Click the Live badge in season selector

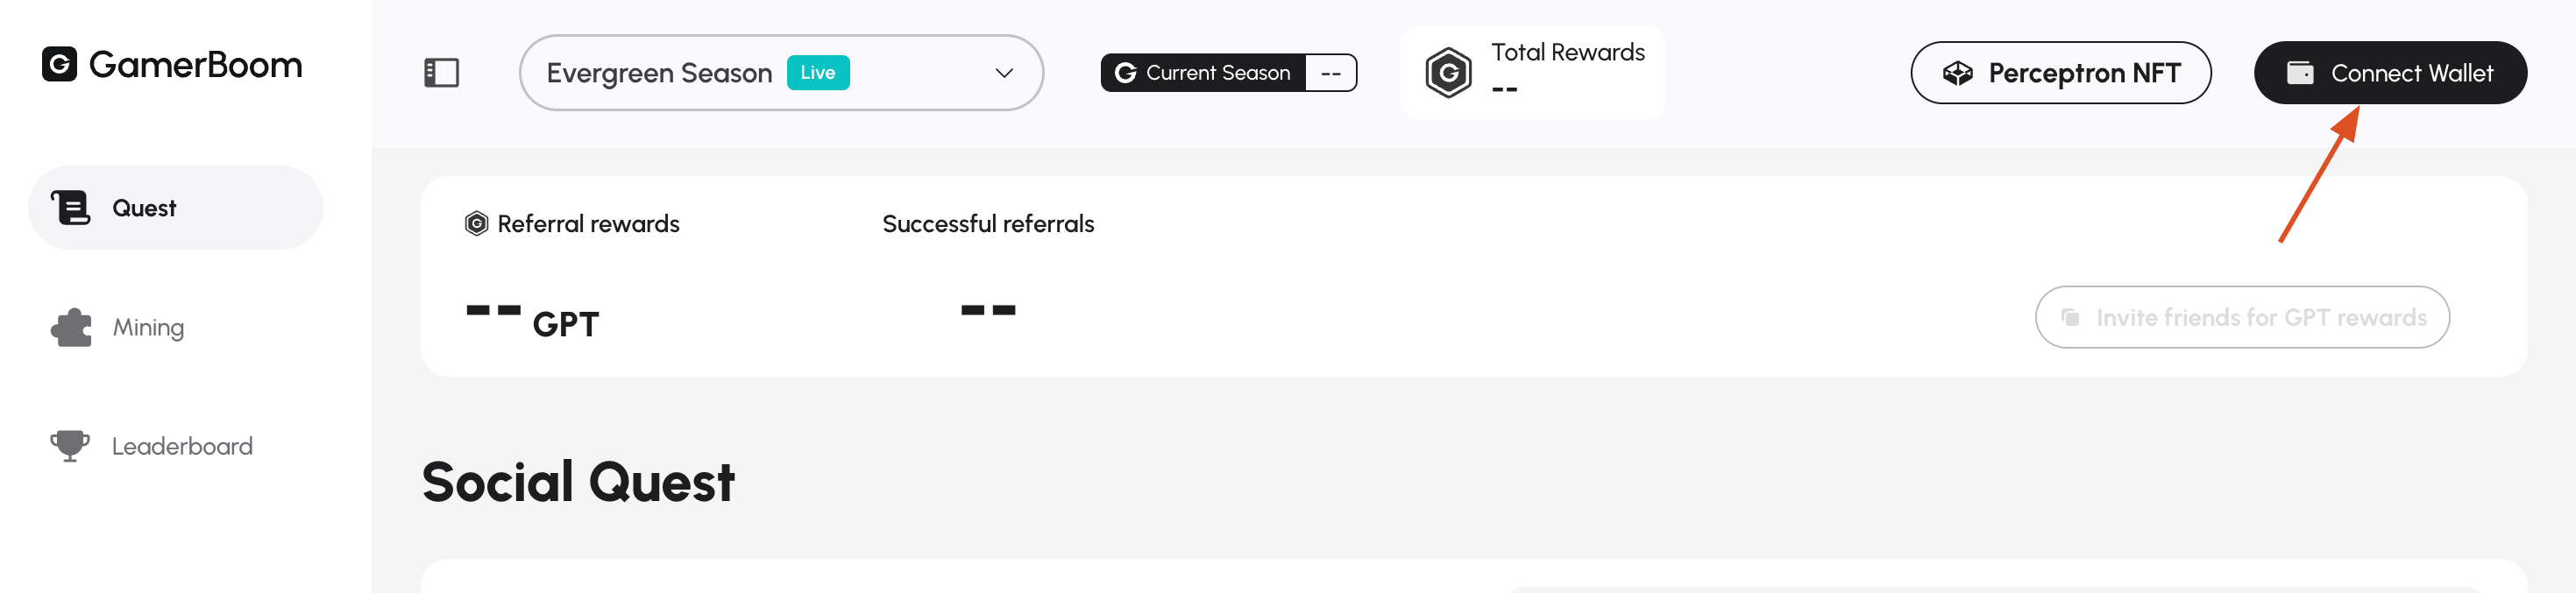(817, 73)
